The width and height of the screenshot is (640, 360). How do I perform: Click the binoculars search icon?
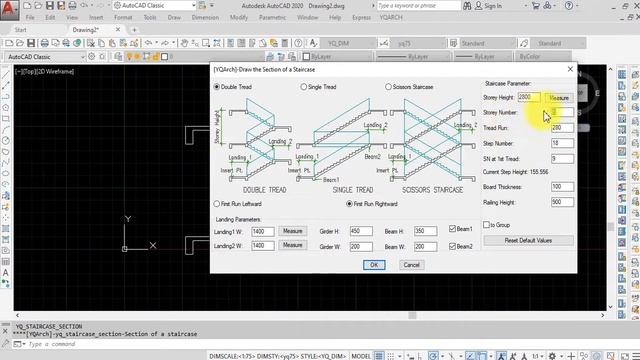click(467, 6)
